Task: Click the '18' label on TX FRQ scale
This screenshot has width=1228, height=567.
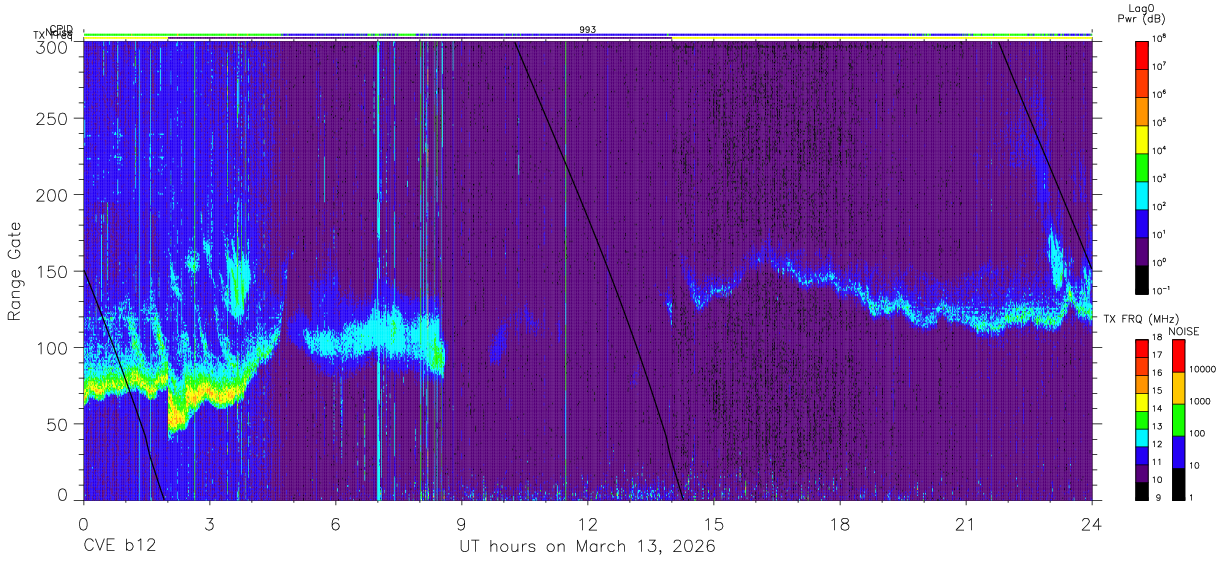Action: [1158, 338]
